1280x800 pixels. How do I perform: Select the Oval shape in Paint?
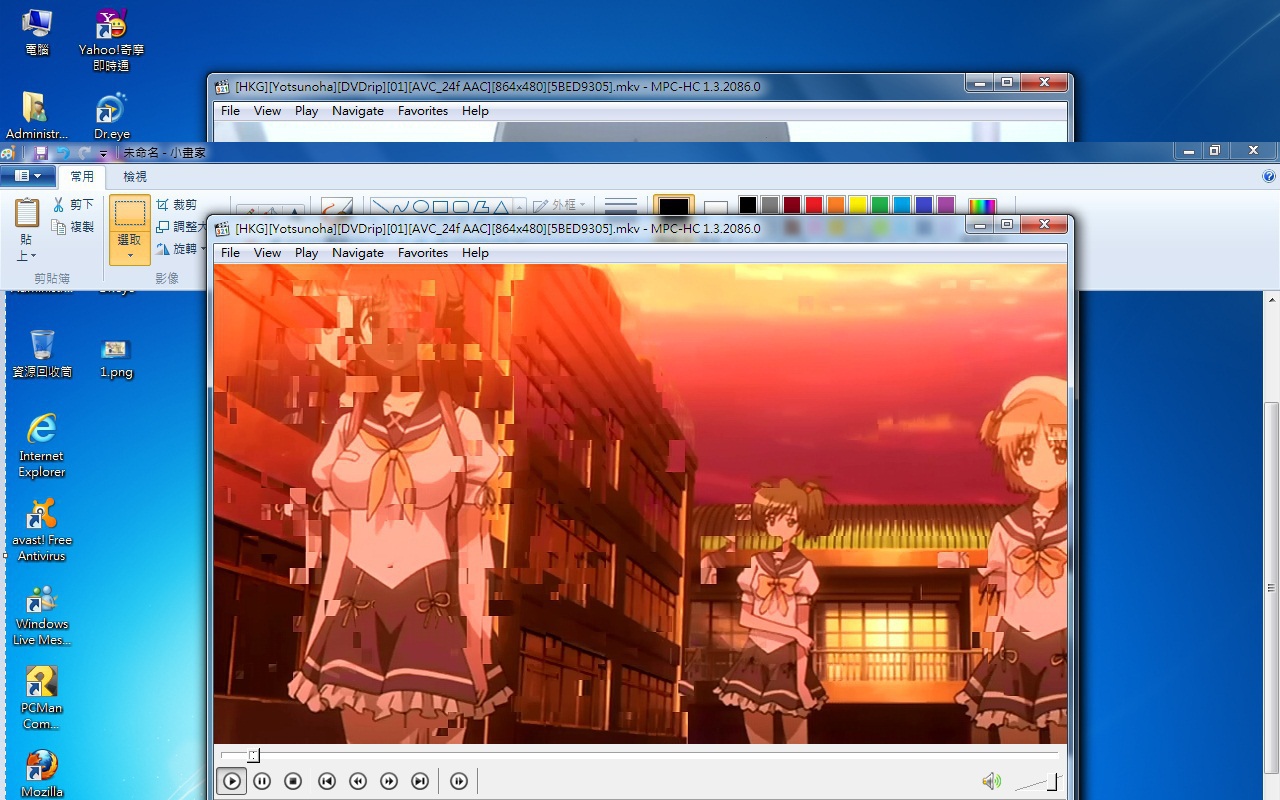tap(421, 207)
